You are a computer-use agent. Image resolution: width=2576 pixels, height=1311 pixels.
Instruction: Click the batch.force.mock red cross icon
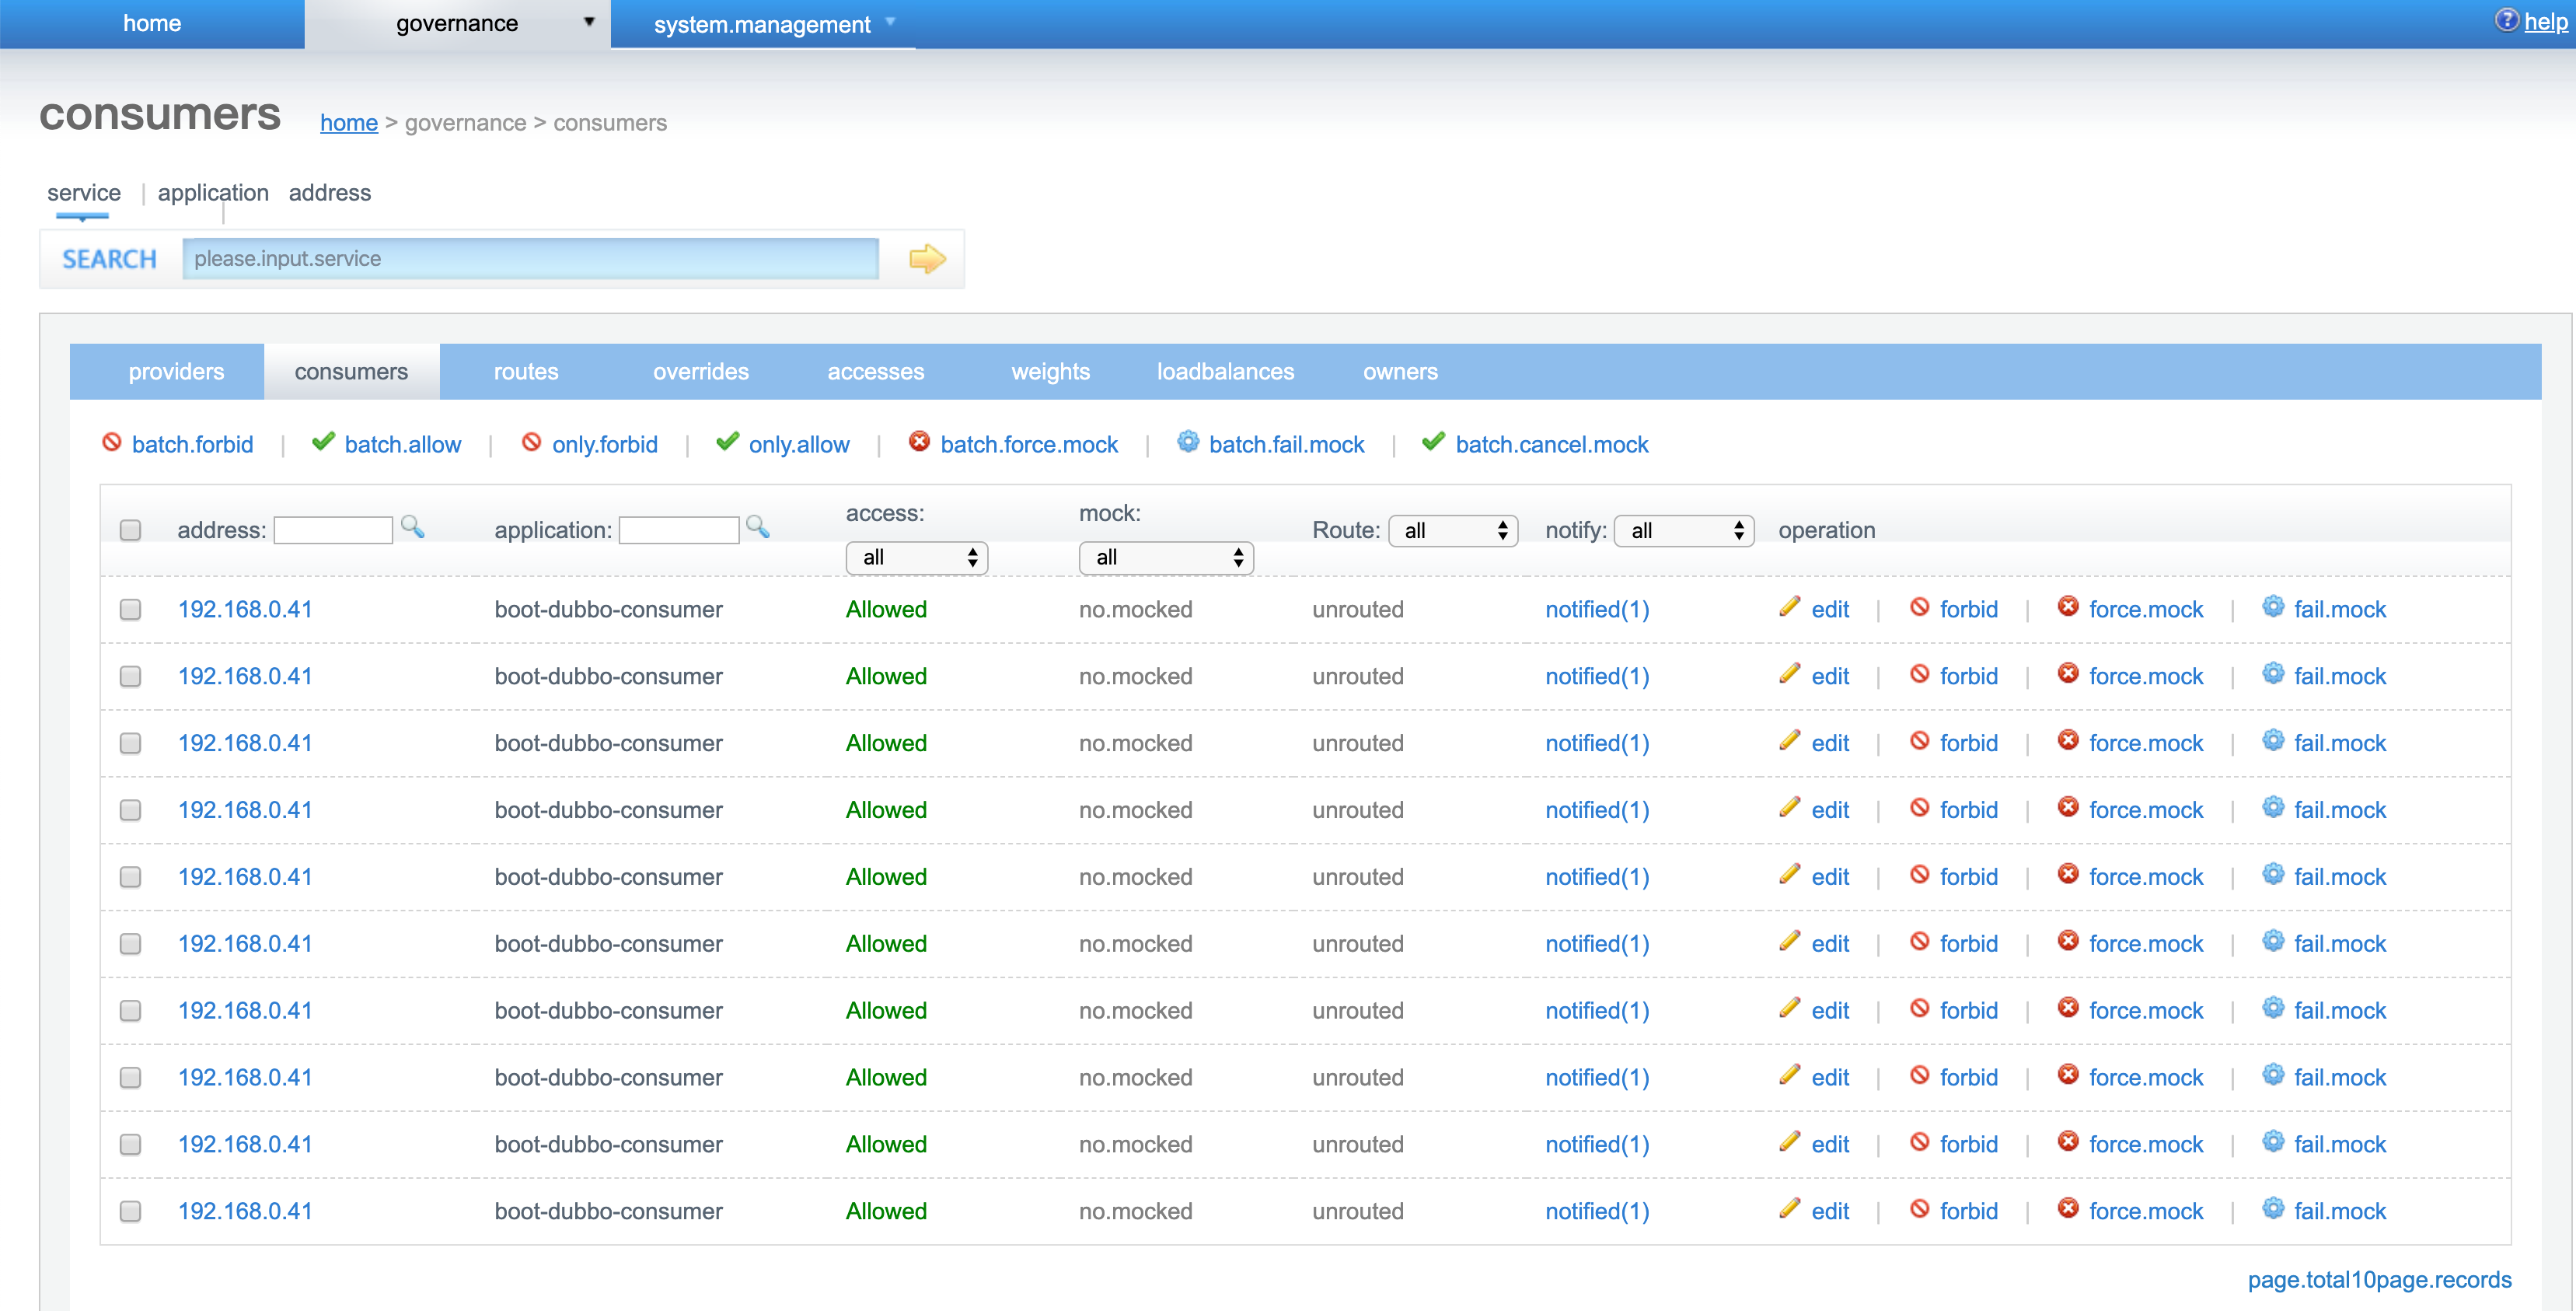coord(919,442)
